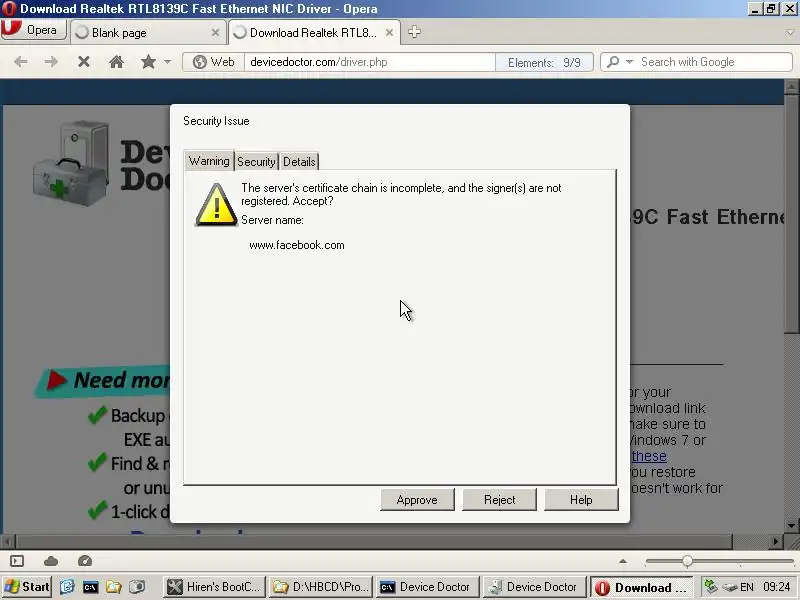Toggle Opera panels icon in status bar
This screenshot has height=600, width=800.
pos(17,561)
